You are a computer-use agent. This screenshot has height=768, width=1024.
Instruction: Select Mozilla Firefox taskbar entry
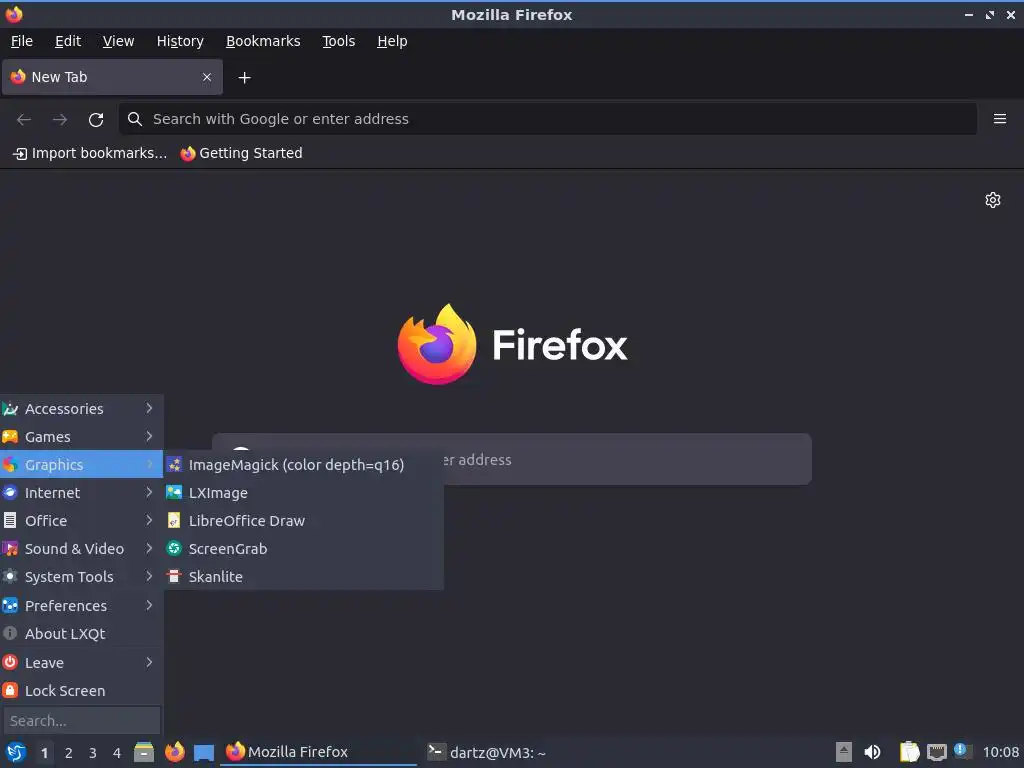(x=320, y=752)
